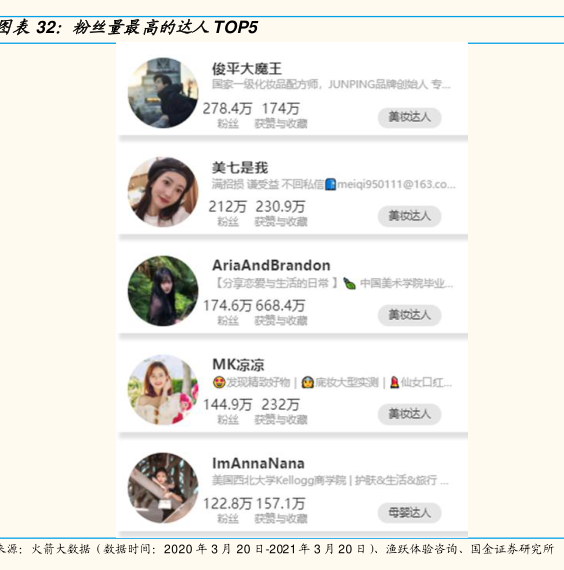The width and height of the screenshot is (564, 570).
Task: Click the mailbox emoji in 美七是我 bio
Action: pos(330,184)
